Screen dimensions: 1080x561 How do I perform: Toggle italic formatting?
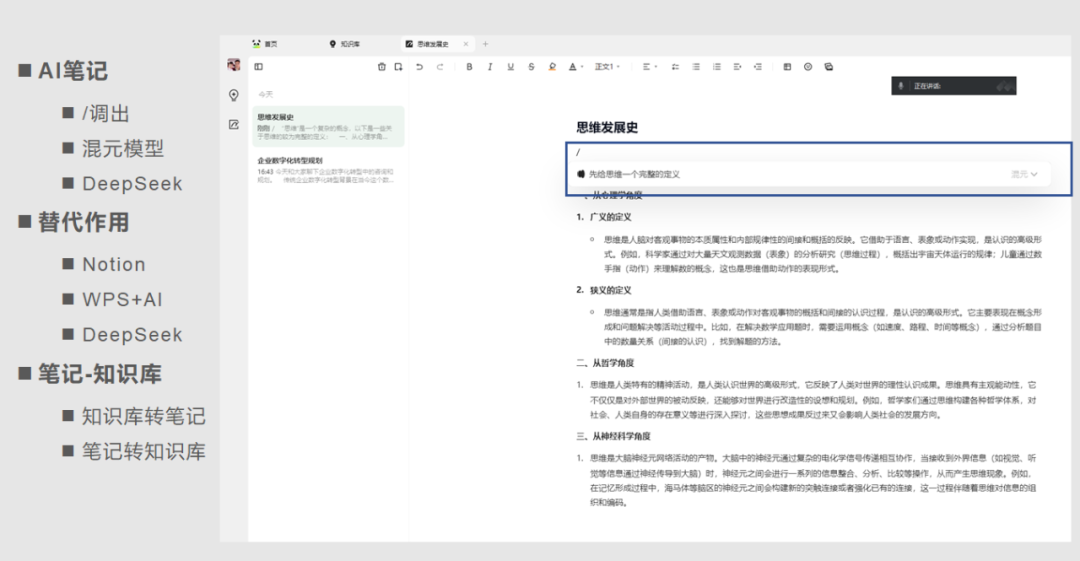(x=490, y=67)
